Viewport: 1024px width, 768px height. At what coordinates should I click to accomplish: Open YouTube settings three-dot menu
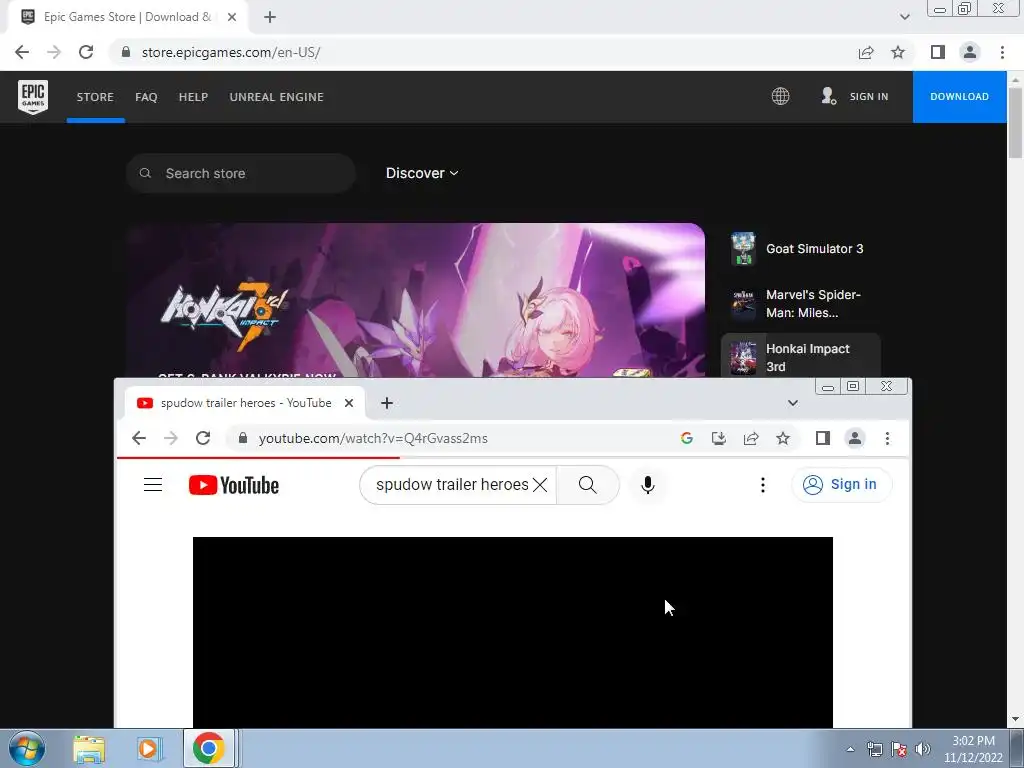tap(763, 485)
